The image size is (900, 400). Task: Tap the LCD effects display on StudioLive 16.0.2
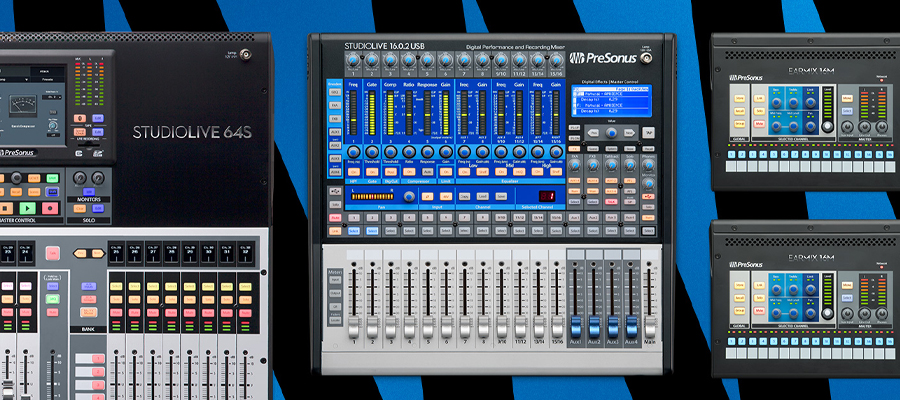click(x=611, y=101)
